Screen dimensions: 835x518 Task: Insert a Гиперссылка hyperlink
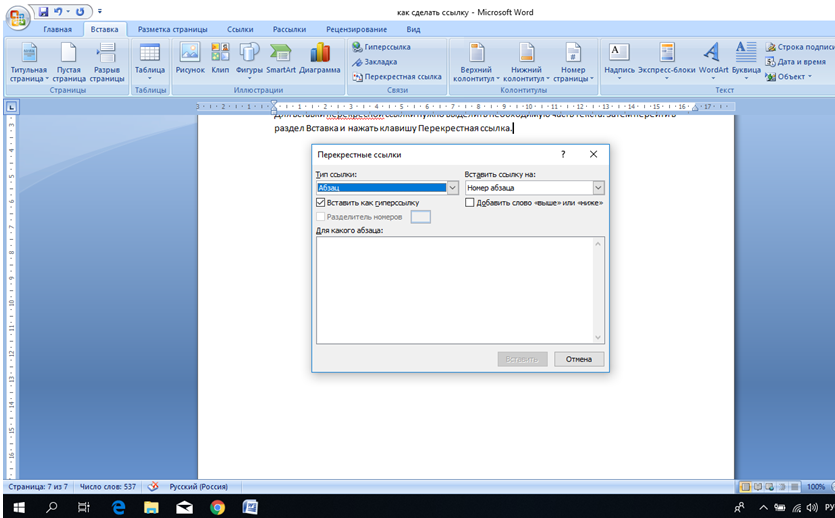pyautogui.click(x=381, y=47)
